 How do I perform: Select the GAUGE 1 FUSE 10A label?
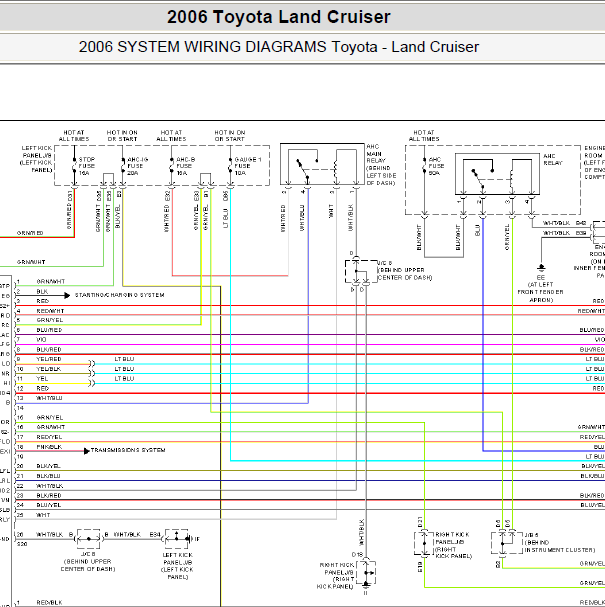[x=248, y=166]
